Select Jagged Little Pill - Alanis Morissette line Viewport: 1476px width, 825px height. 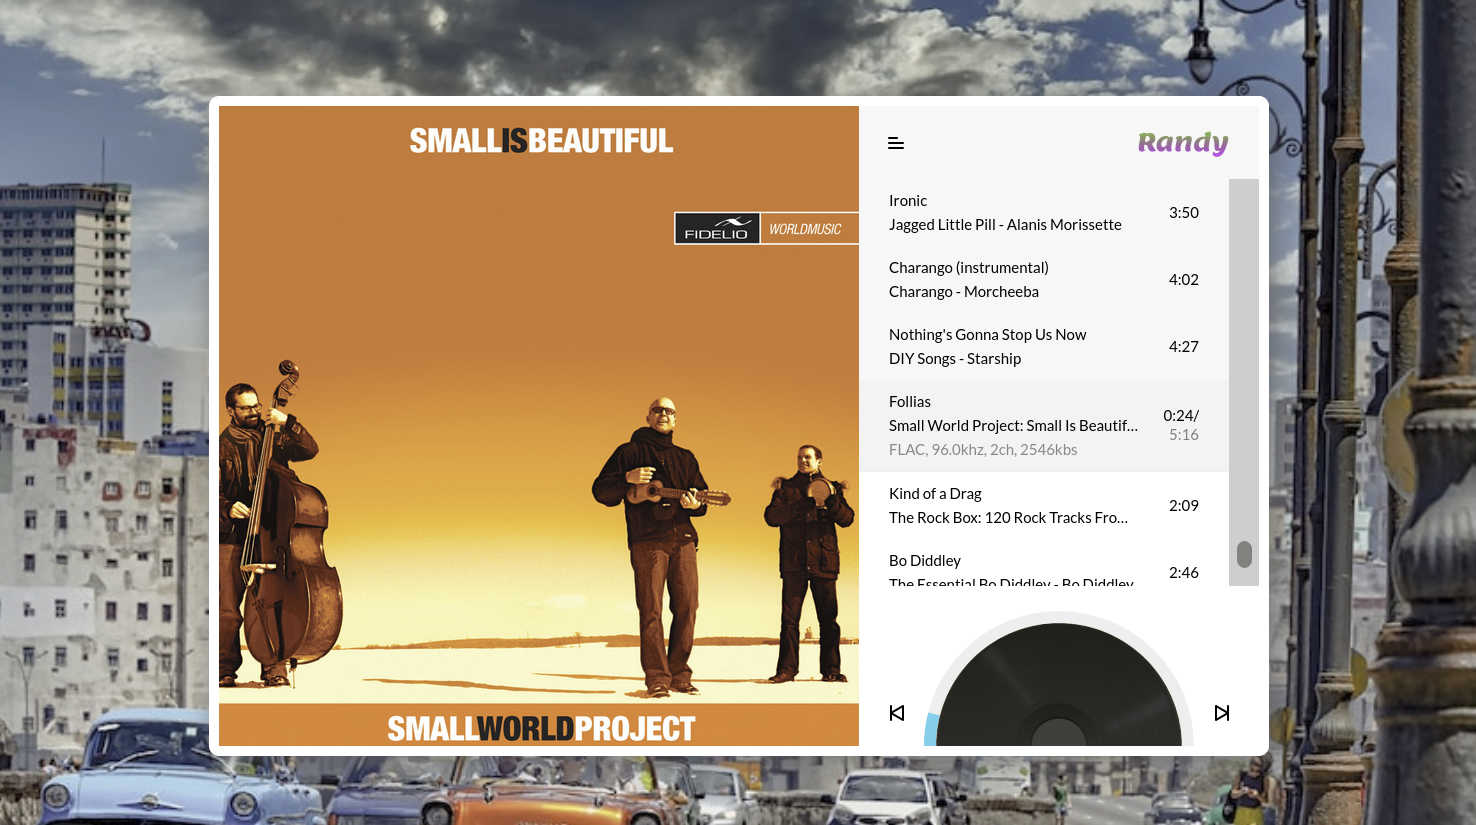point(1005,225)
